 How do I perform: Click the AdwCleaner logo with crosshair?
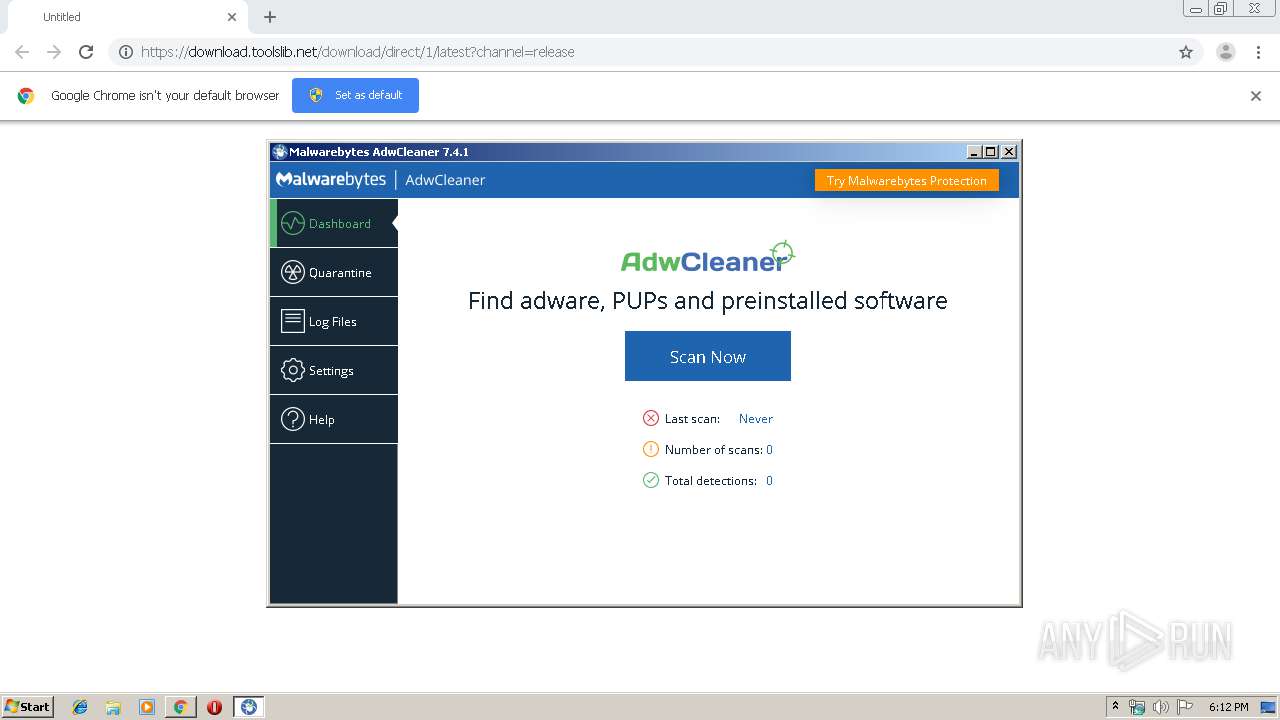click(x=708, y=257)
